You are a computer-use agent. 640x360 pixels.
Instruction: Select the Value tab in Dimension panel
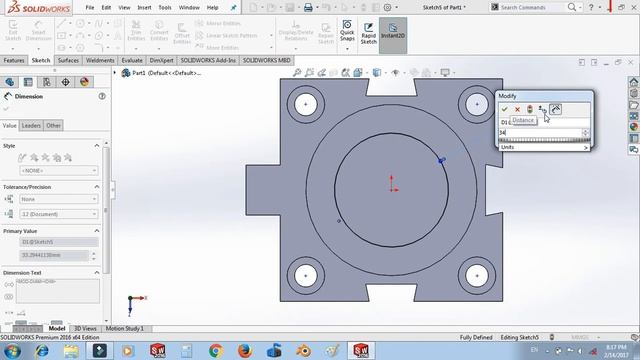[9, 125]
